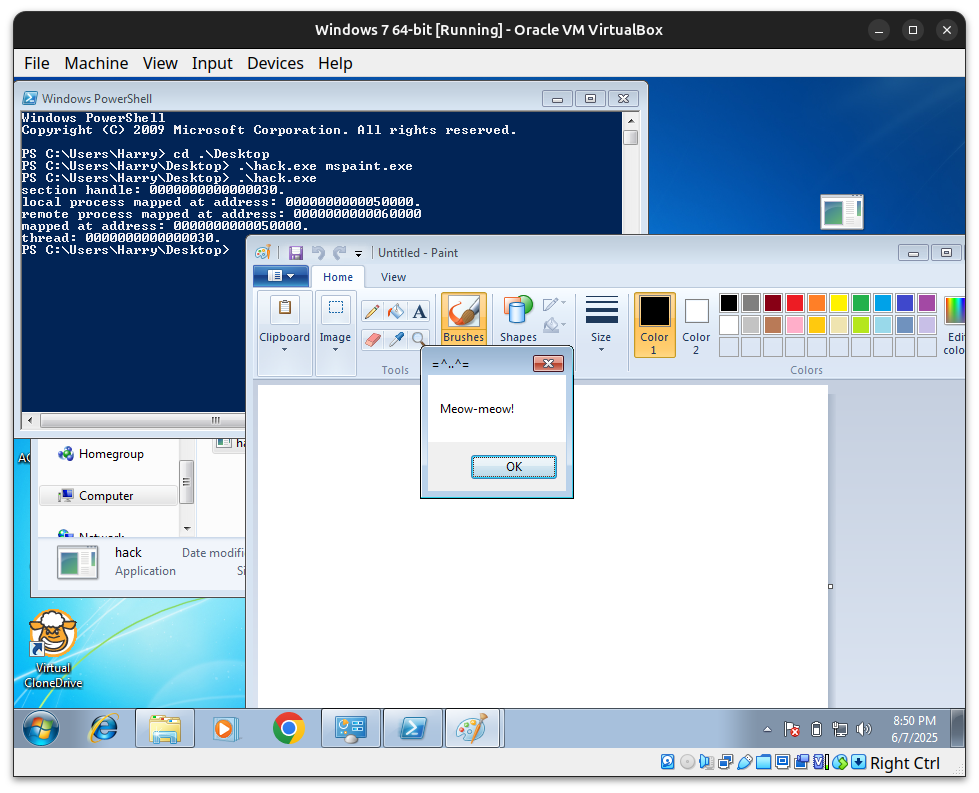Select the Text tool in Paint
The width and height of the screenshot is (979, 793).
click(x=420, y=311)
